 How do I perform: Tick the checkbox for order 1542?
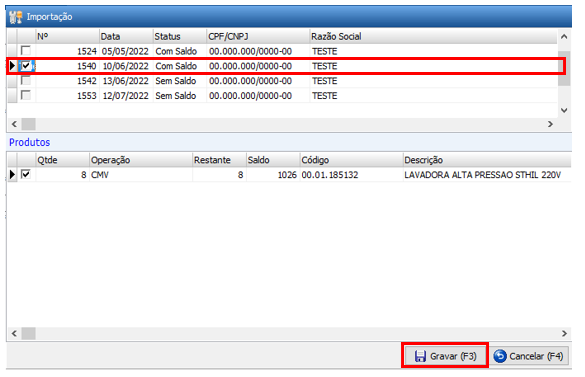click(26, 81)
